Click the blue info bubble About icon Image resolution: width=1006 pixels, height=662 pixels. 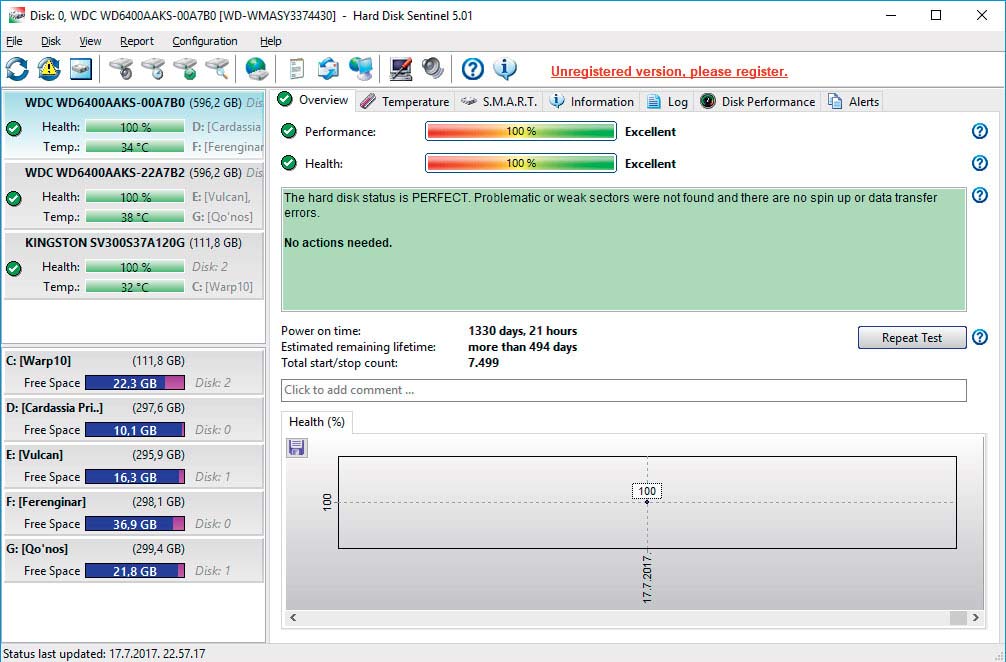tap(505, 69)
